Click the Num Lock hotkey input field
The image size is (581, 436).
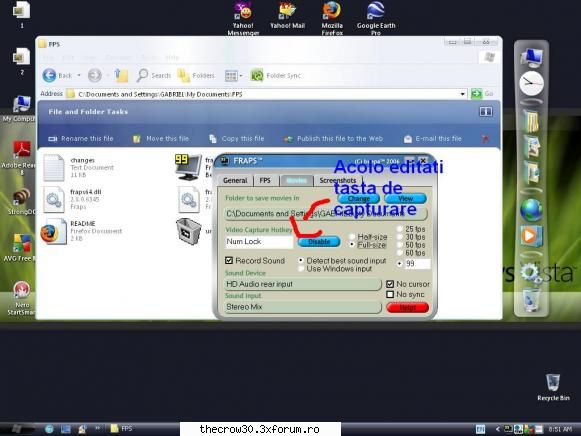259,242
